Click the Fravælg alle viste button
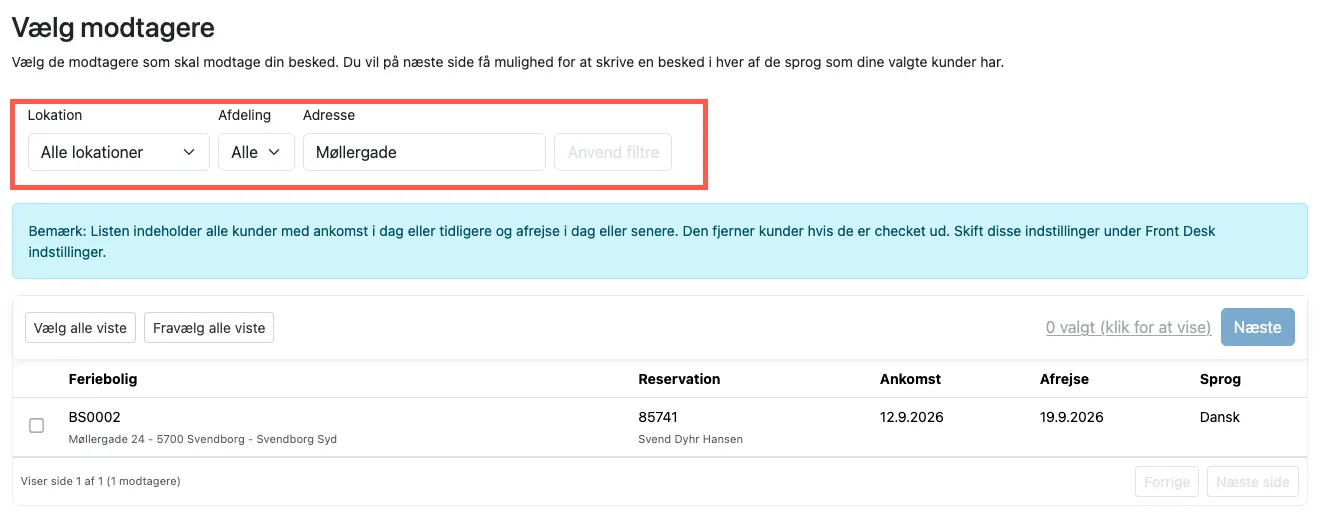Screen dimensions: 1326x515 click(x=209, y=328)
